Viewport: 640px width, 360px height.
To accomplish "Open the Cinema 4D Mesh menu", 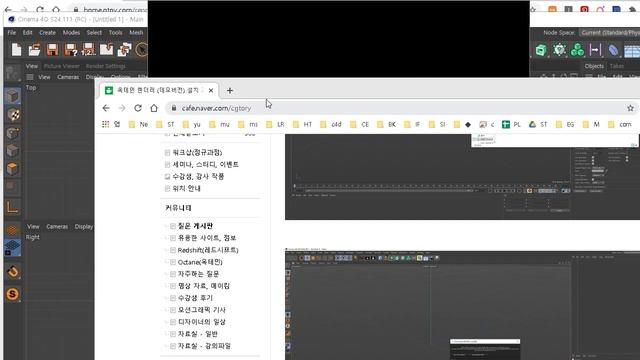I will click(x=136, y=33).
